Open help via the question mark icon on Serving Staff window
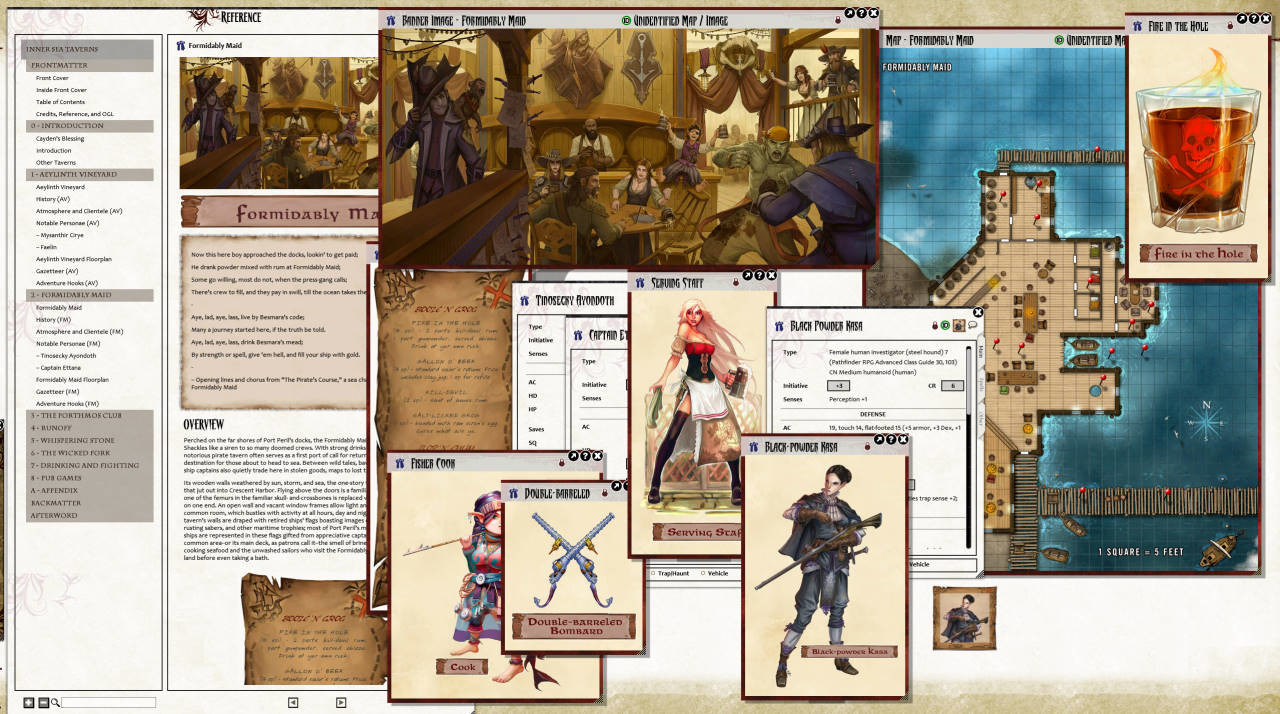The width and height of the screenshot is (1280, 714). 759,275
